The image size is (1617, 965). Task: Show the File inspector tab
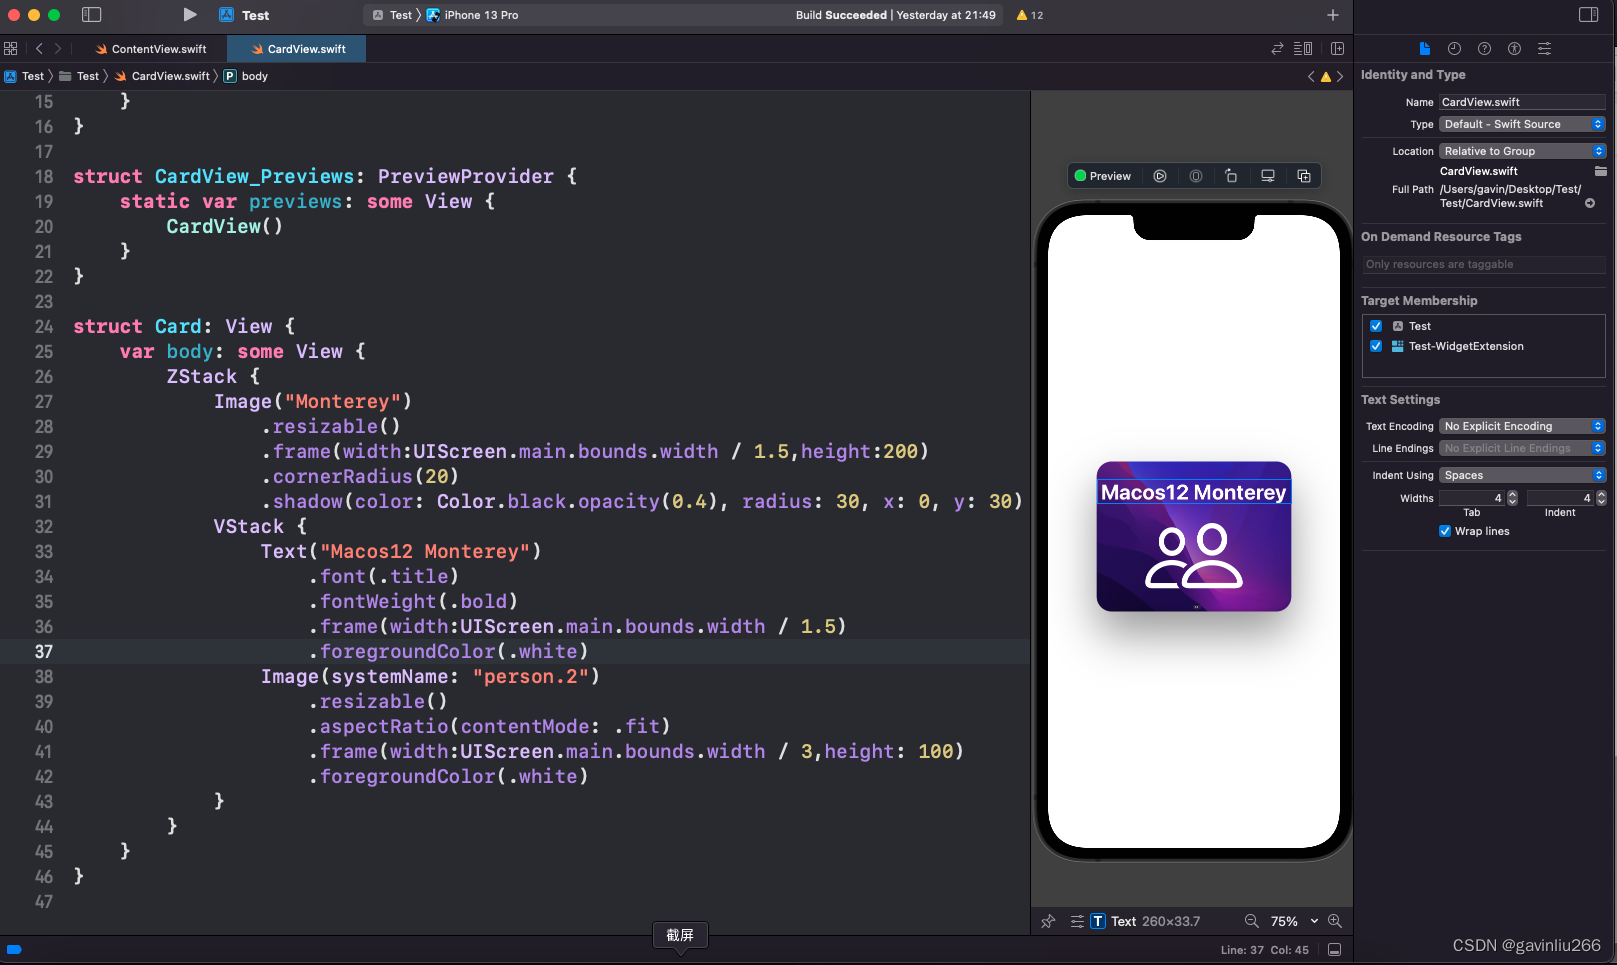(x=1425, y=48)
